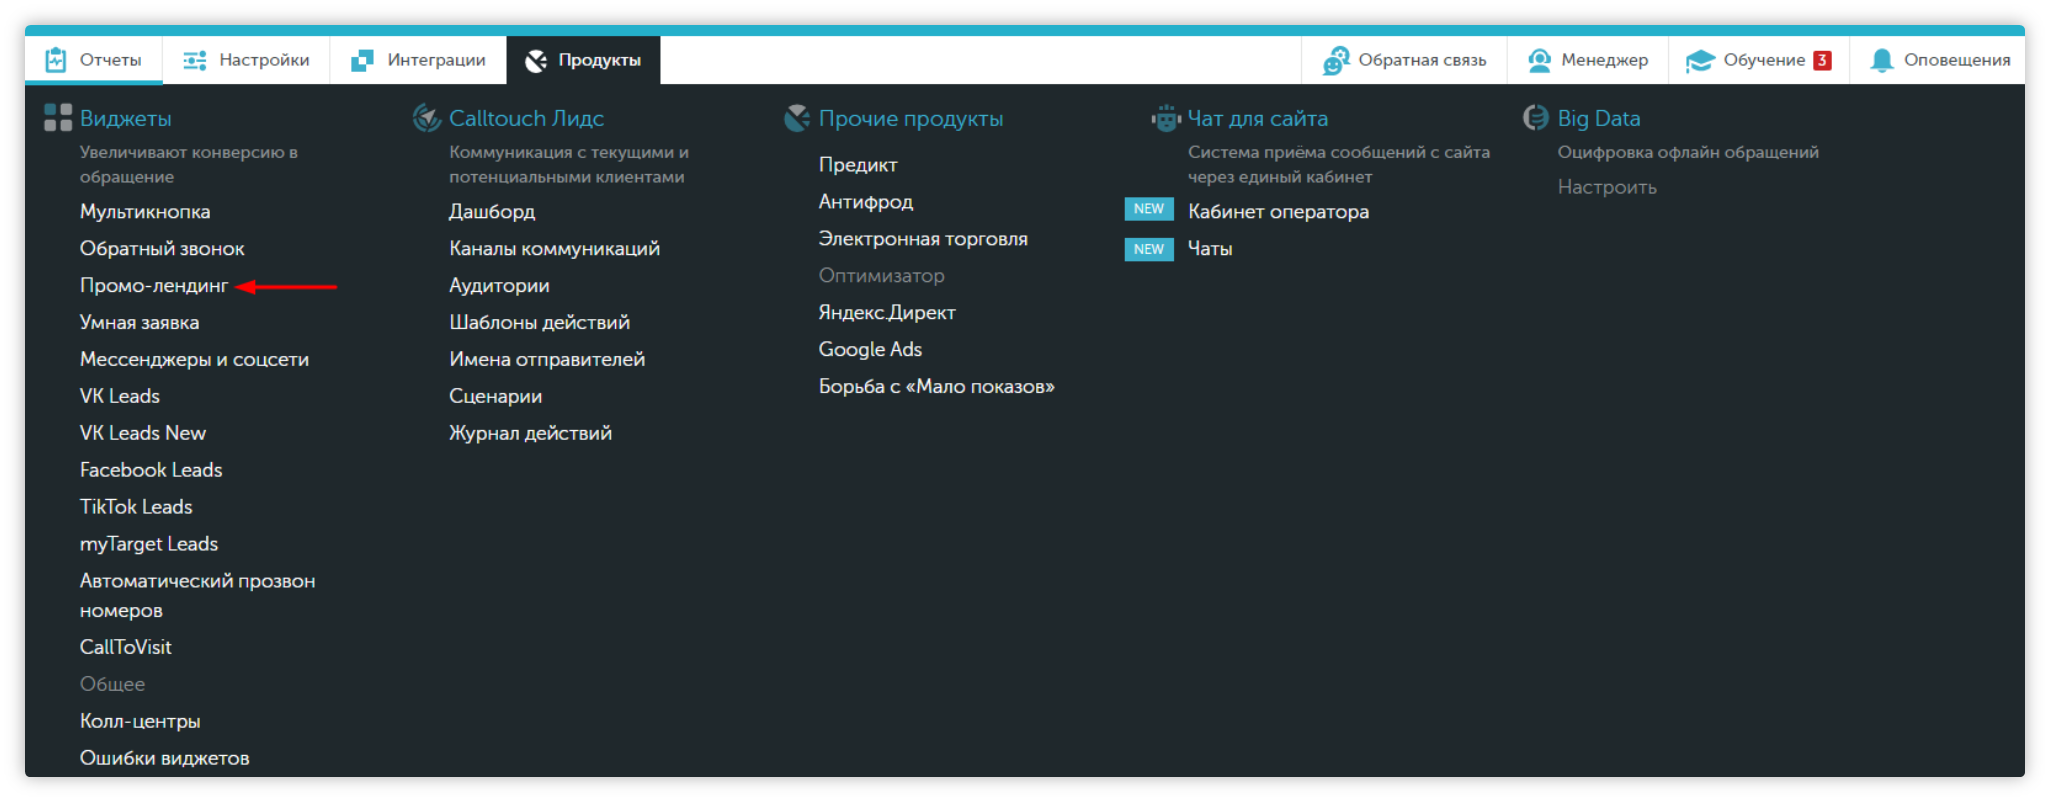This screenshot has height=802, width=2050.
Task: Click the Settings sliders icon
Action: [x=195, y=60]
